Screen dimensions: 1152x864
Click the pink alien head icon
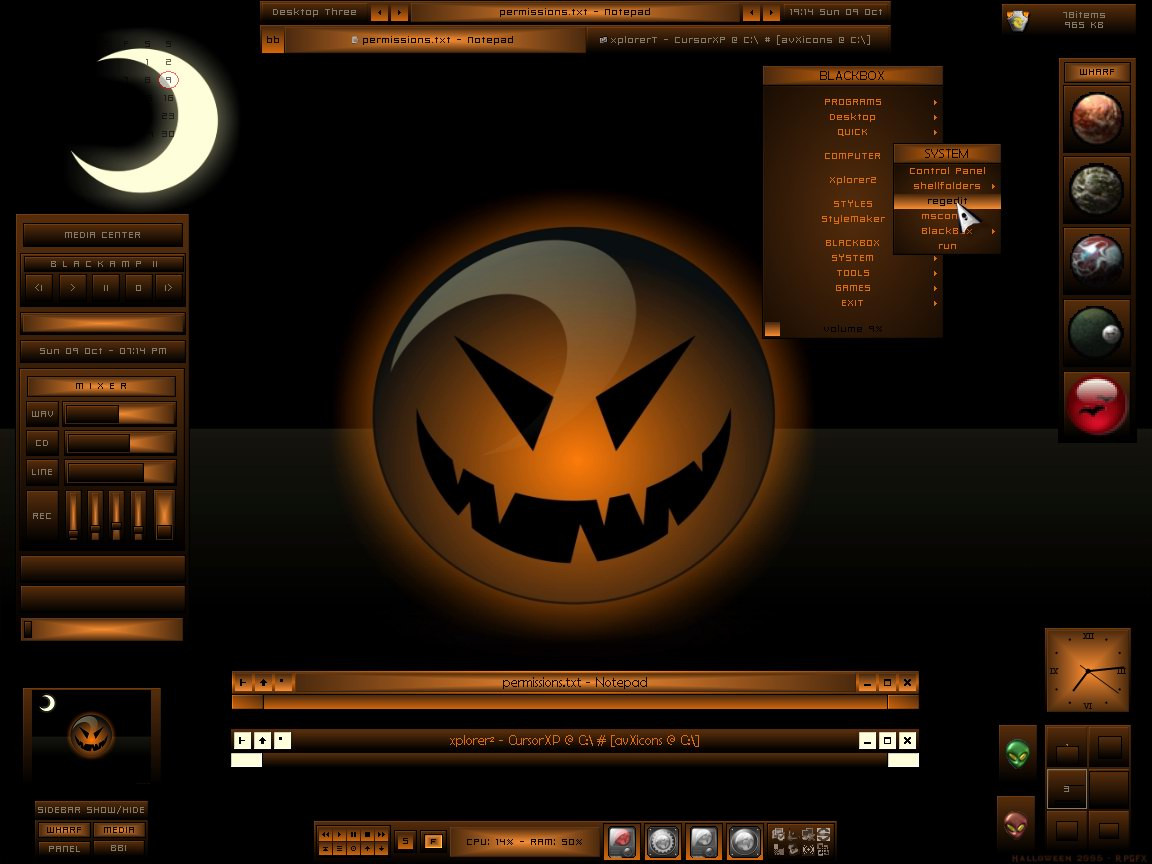point(1016,824)
